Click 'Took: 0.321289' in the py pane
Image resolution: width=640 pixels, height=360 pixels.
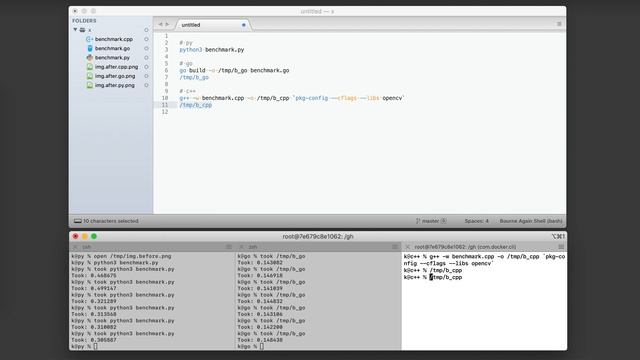(93, 301)
